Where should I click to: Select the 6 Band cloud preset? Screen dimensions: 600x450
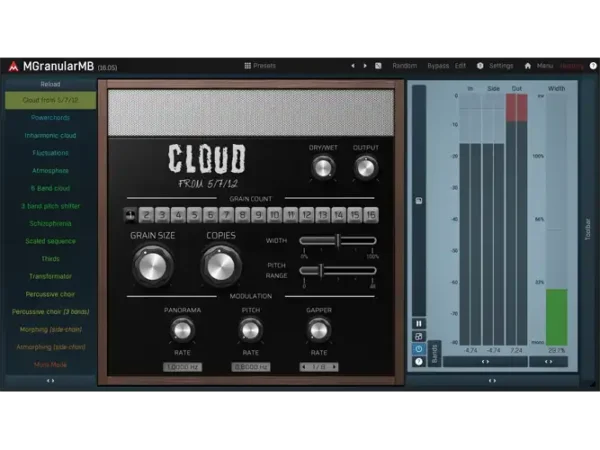51,188
